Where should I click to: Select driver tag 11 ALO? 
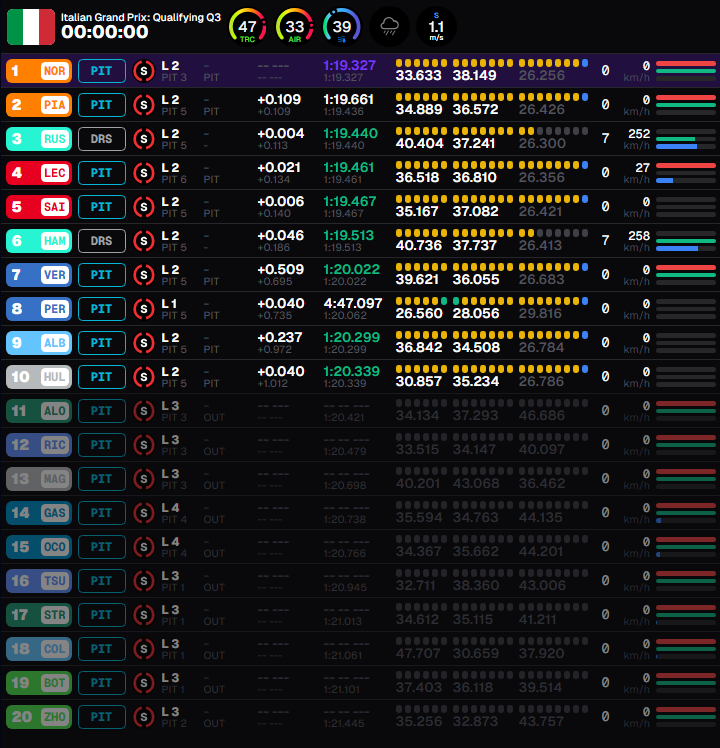click(x=39, y=411)
